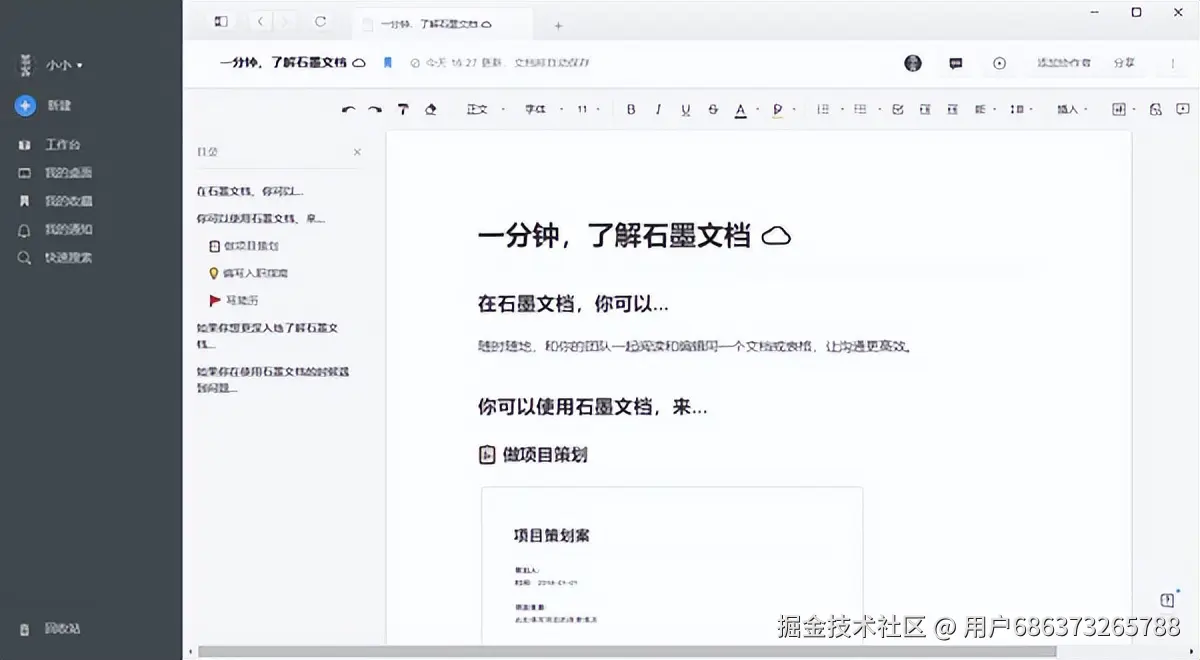The width and height of the screenshot is (1200, 660).
Task: Open the line spacing dropdown
Action: point(1022,109)
